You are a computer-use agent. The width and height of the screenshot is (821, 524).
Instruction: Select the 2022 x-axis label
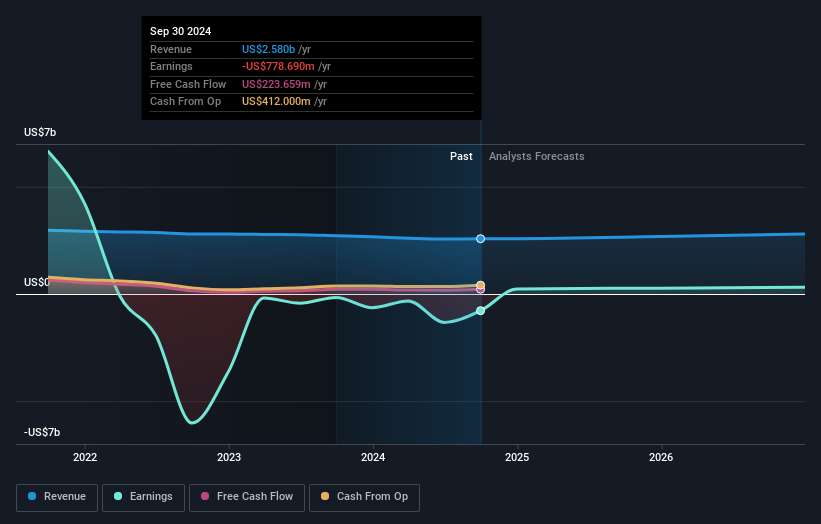[85, 458]
